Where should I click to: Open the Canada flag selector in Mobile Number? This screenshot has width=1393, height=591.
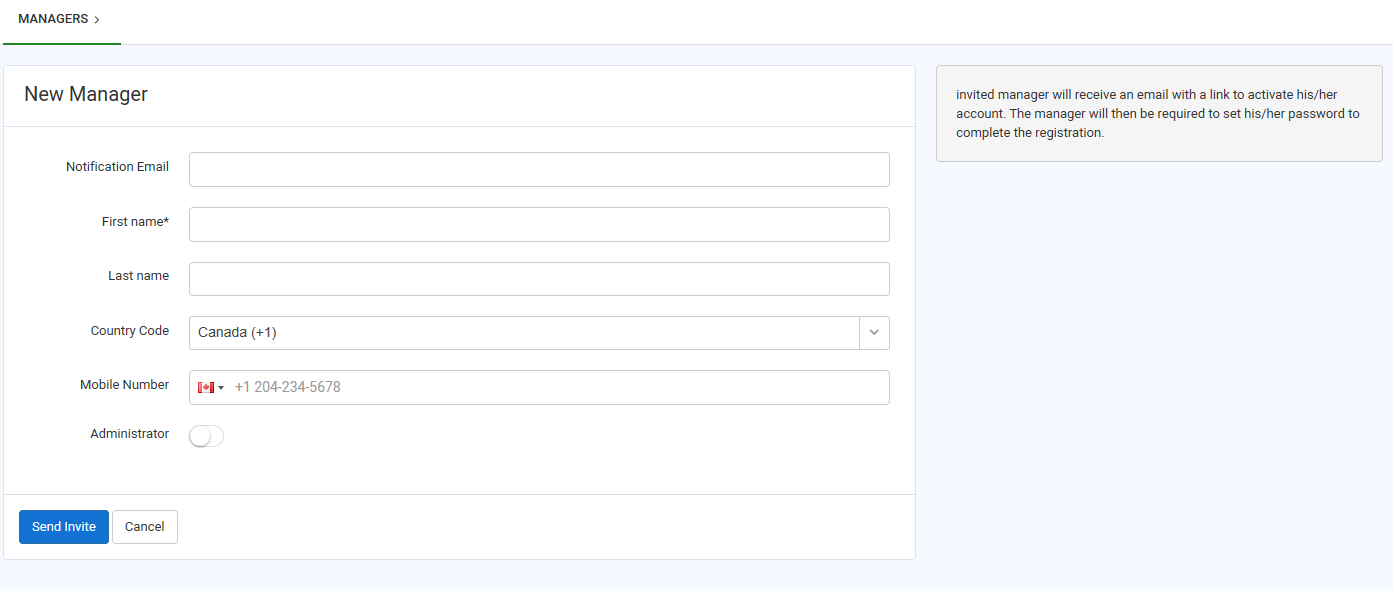(211, 388)
